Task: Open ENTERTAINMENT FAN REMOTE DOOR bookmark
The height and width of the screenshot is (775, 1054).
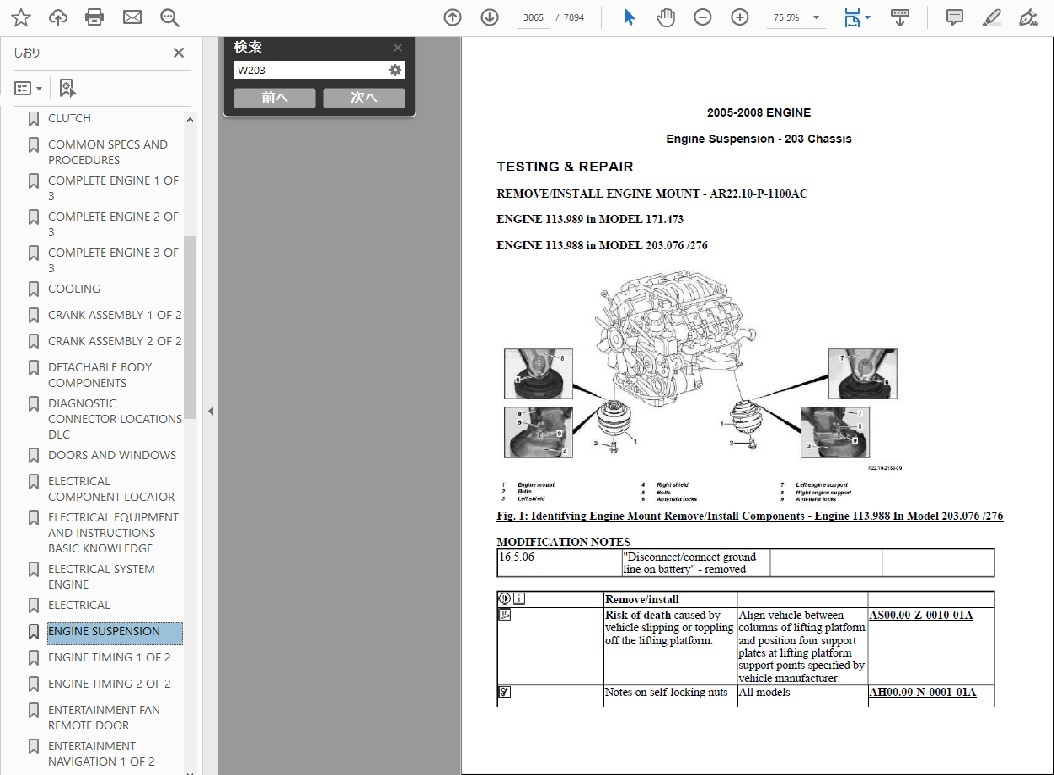Action: coord(104,718)
